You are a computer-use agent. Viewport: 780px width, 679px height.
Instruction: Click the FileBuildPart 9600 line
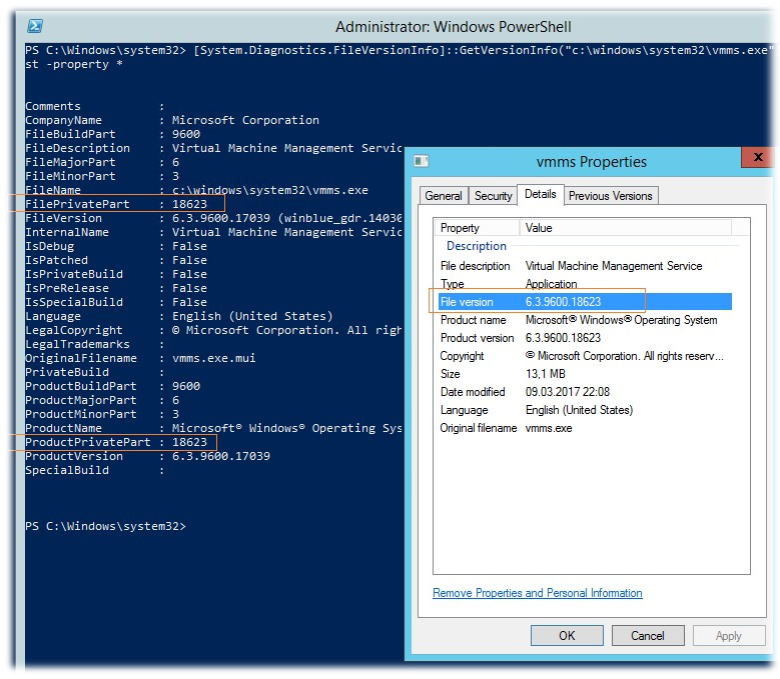click(x=112, y=134)
